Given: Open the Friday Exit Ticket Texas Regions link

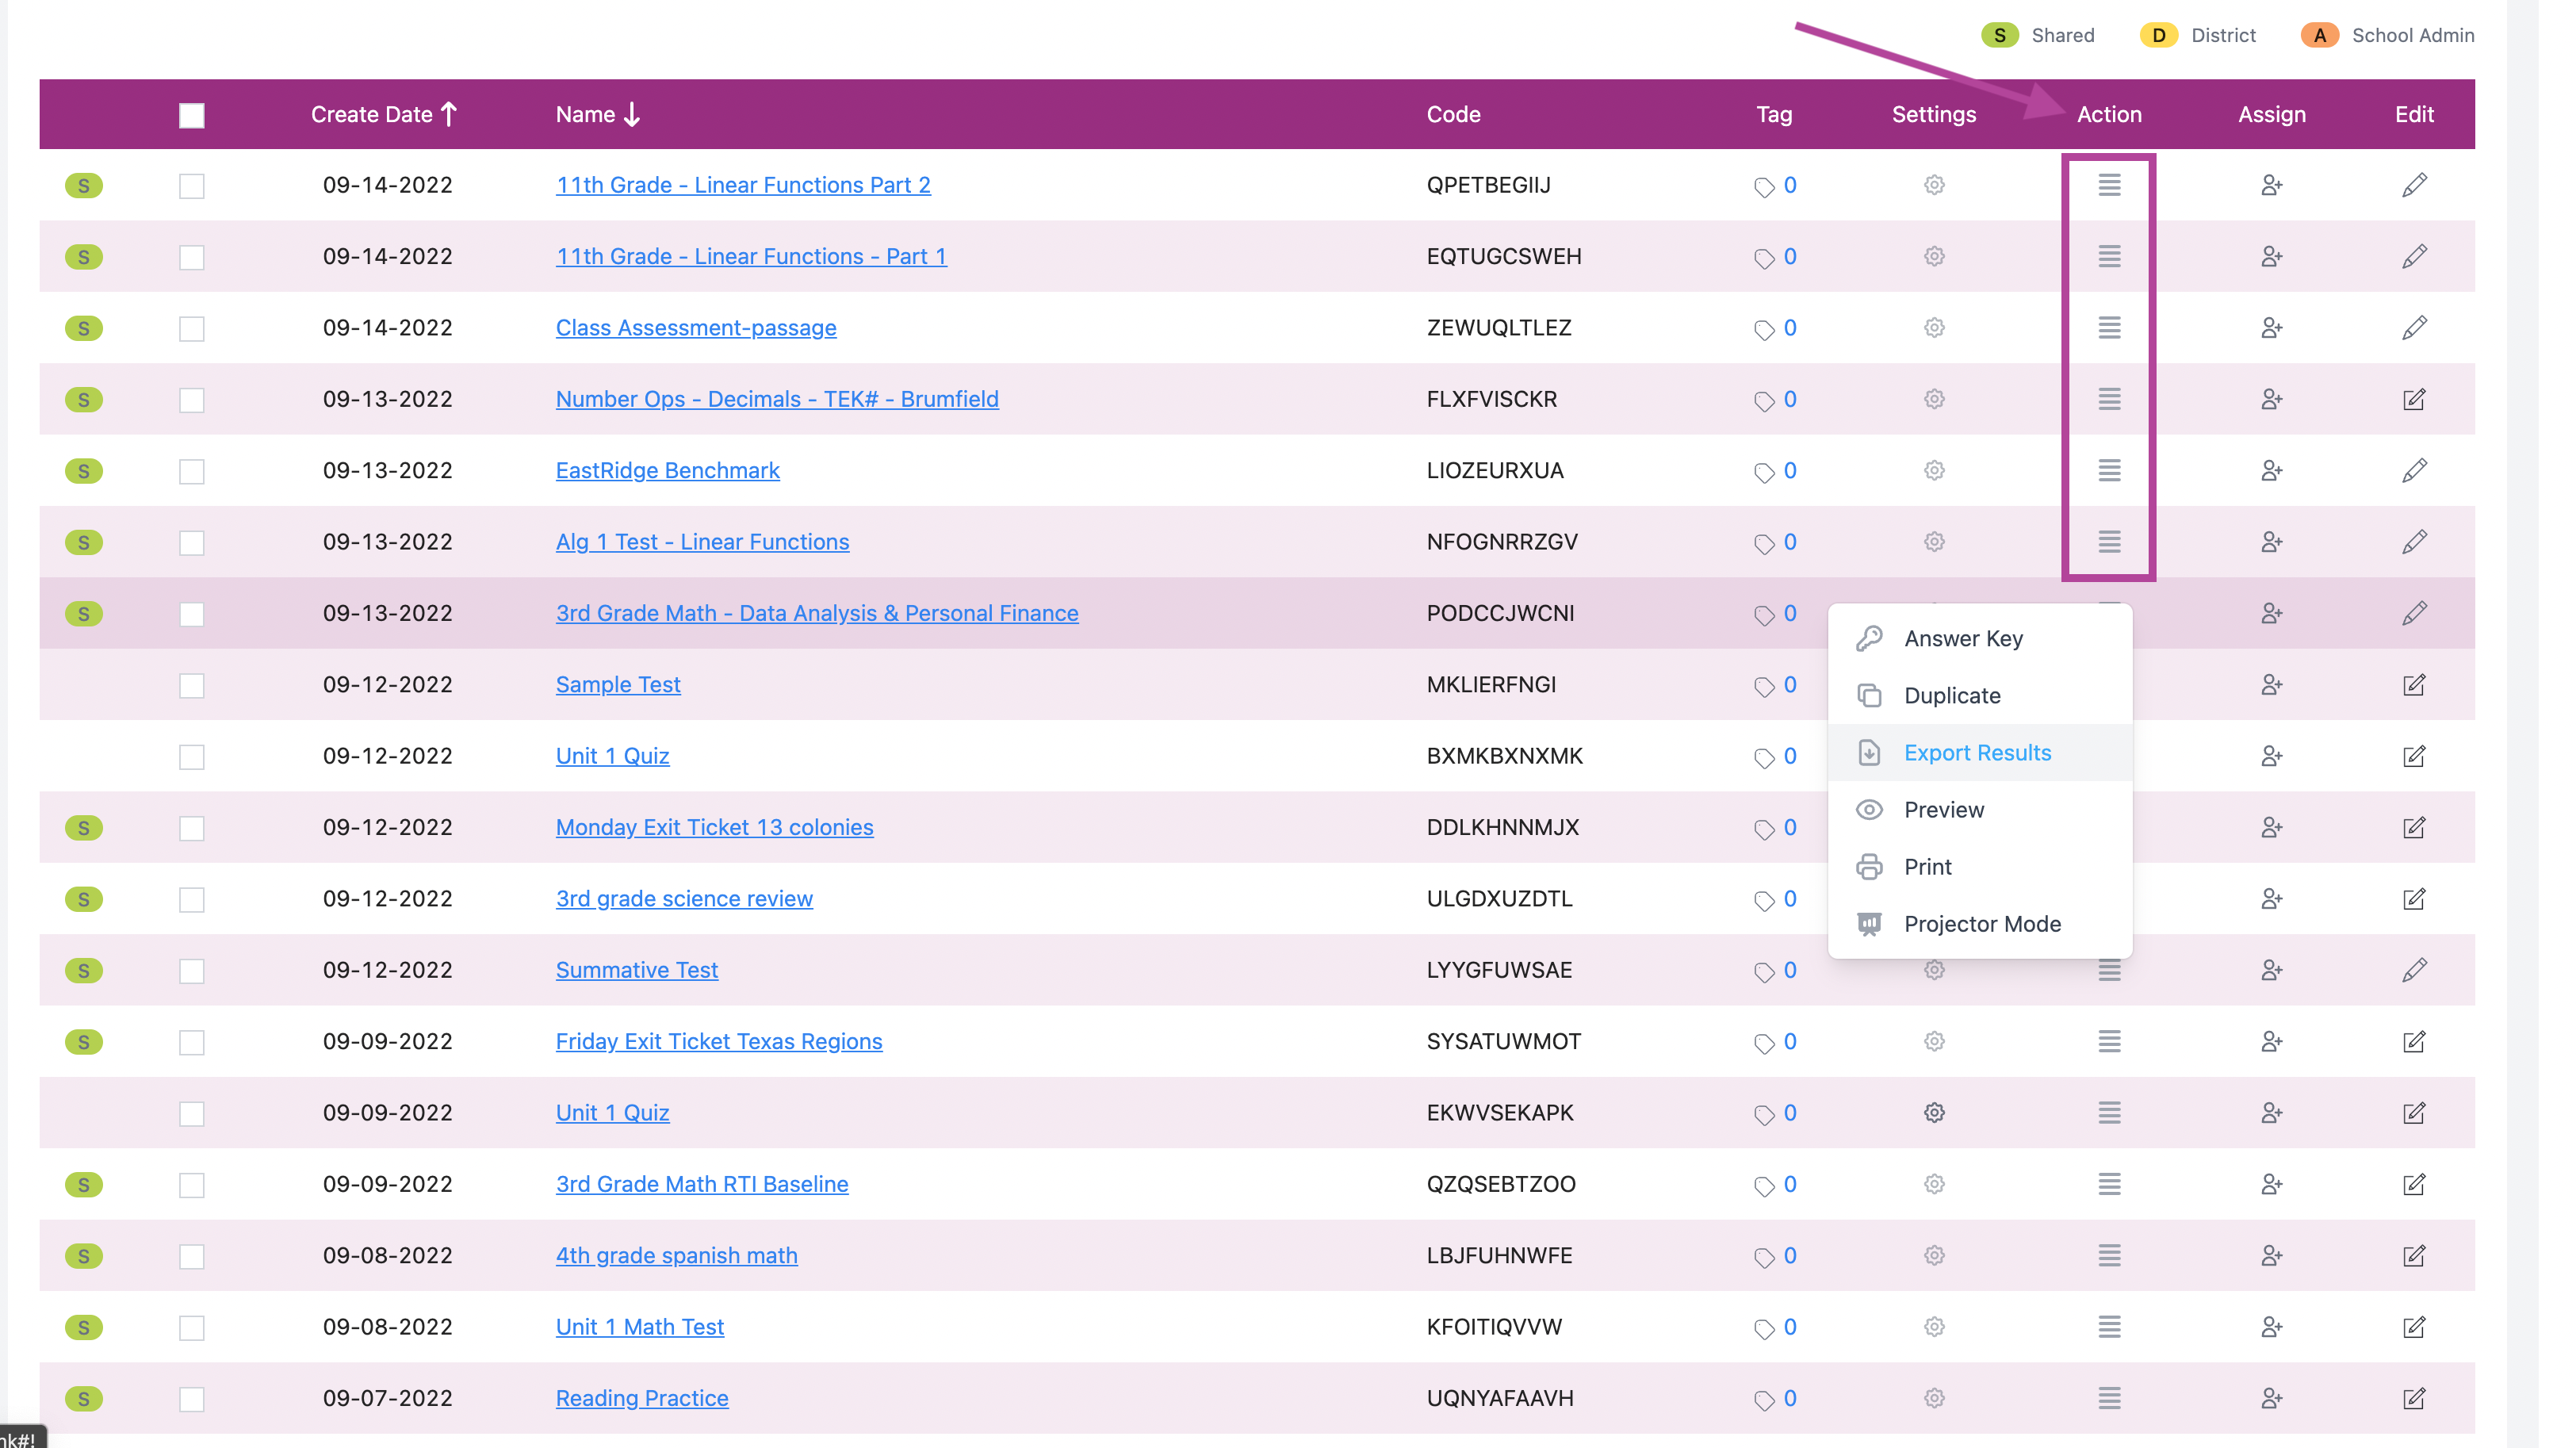Looking at the screenshot, I should (x=719, y=1041).
